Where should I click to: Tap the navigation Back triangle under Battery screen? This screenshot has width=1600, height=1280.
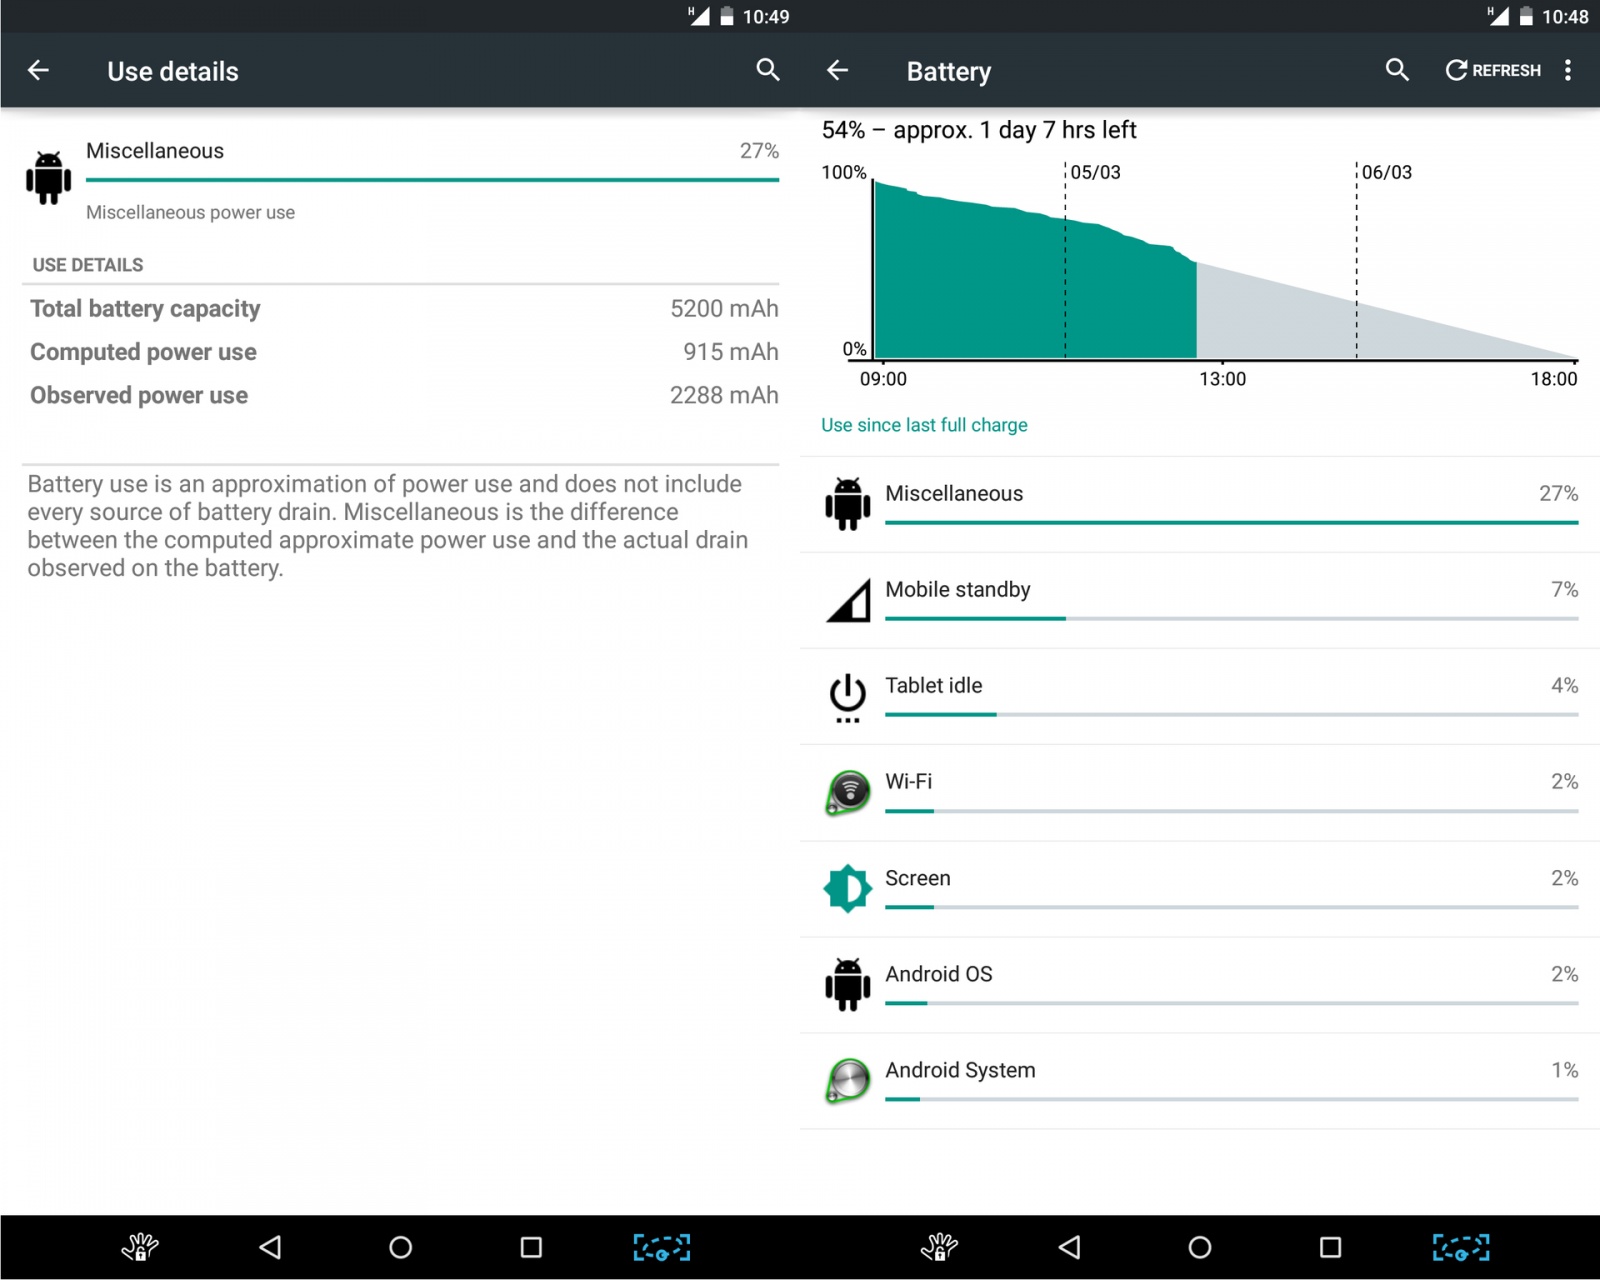point(1069,1247)
